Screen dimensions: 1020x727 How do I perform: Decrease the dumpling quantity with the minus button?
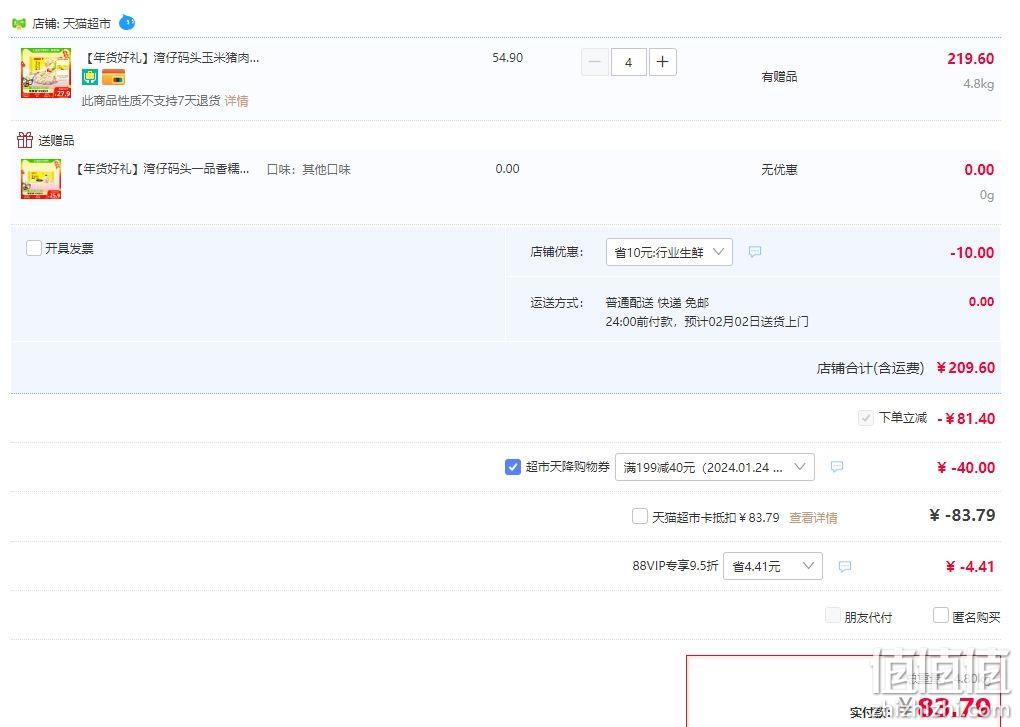595,62
